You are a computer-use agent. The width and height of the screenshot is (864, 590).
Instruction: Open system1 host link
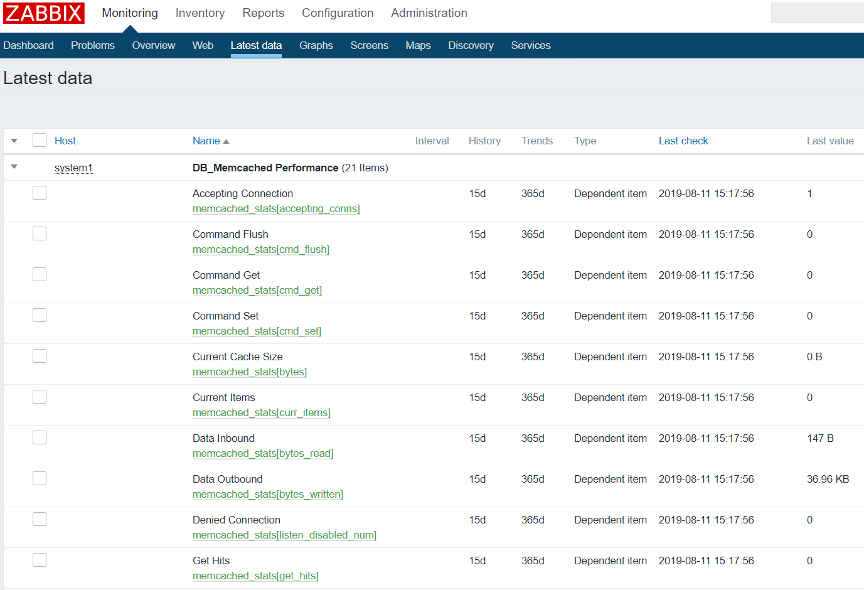pyautogui.click(x=73, y=168)
